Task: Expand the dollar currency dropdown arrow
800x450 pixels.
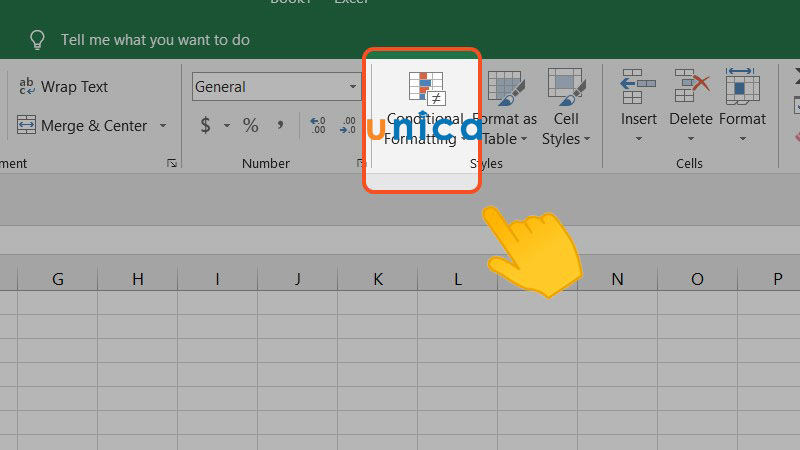Action: pyautogui.click(x=227, y=126)
